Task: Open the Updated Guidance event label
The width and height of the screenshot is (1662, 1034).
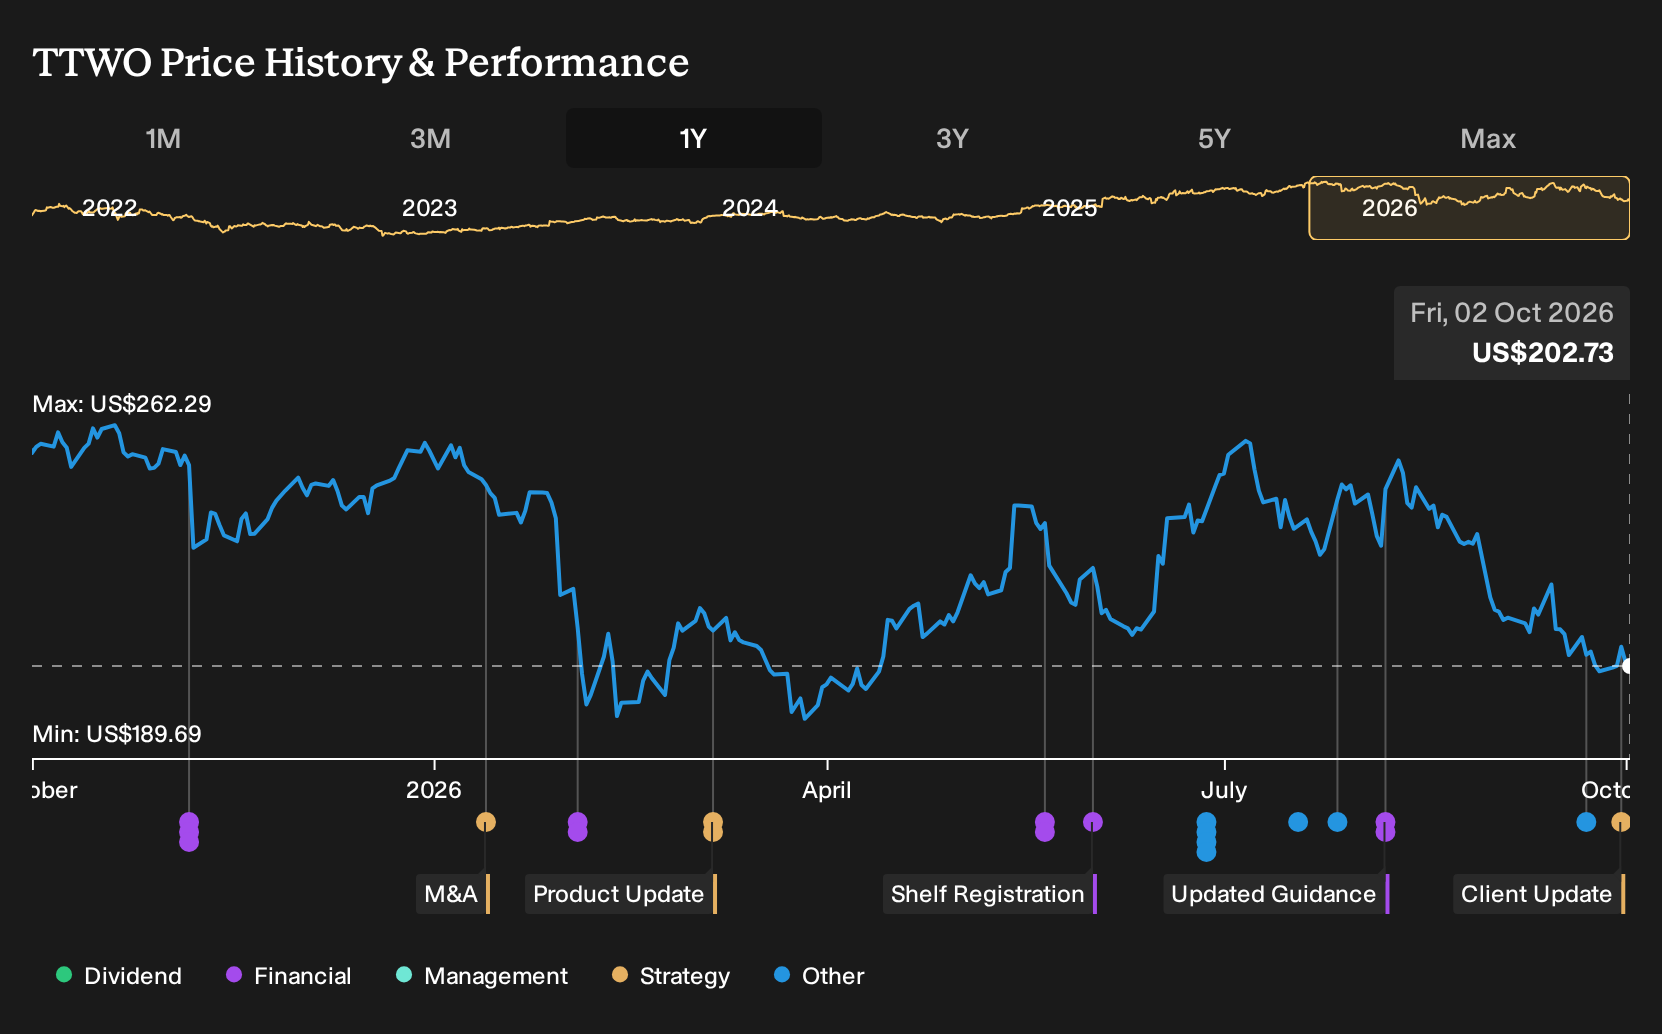Action: (x=1276, y=894)
